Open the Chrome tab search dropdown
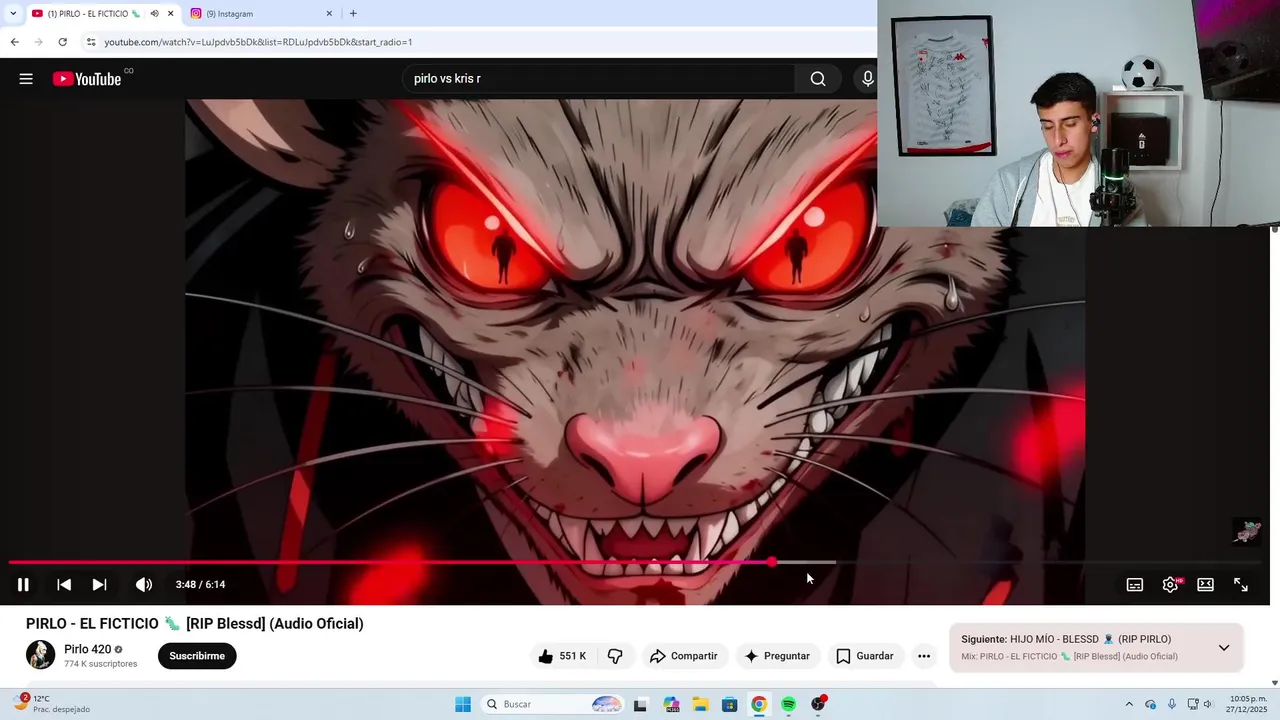1280x720 pixels. pos(13,13)
